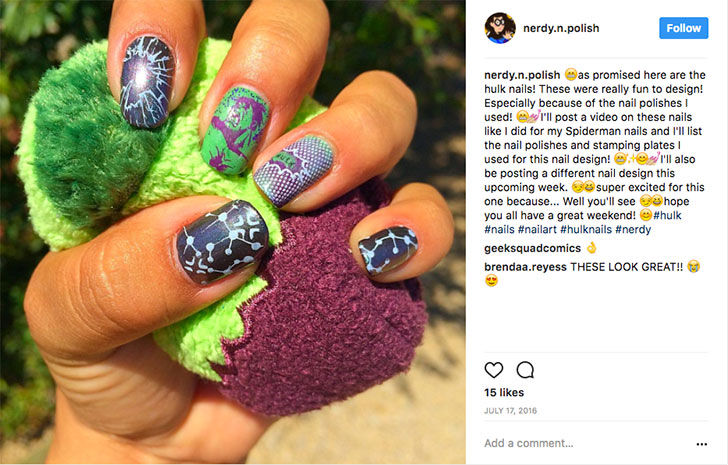
Task: Click the heart like icon
Action: 494,370
